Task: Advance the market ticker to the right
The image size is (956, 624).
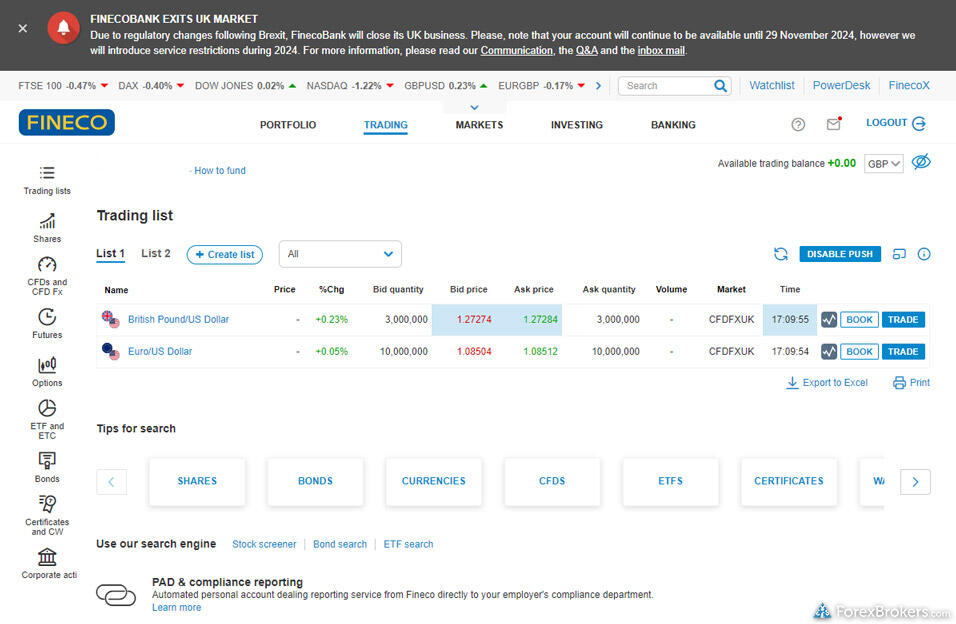Action: (x=598, y=86)
